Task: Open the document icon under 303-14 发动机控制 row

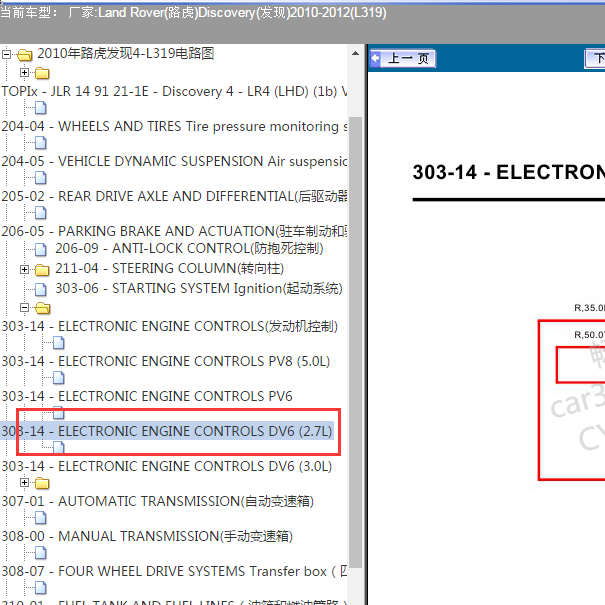Action: tap(59, 343)
